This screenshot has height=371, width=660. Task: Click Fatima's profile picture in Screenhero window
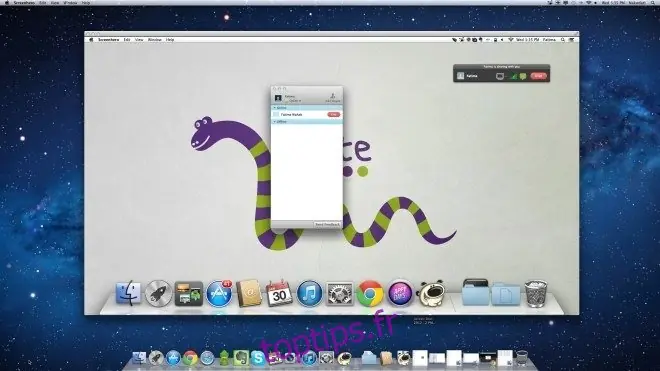[278, 98]
